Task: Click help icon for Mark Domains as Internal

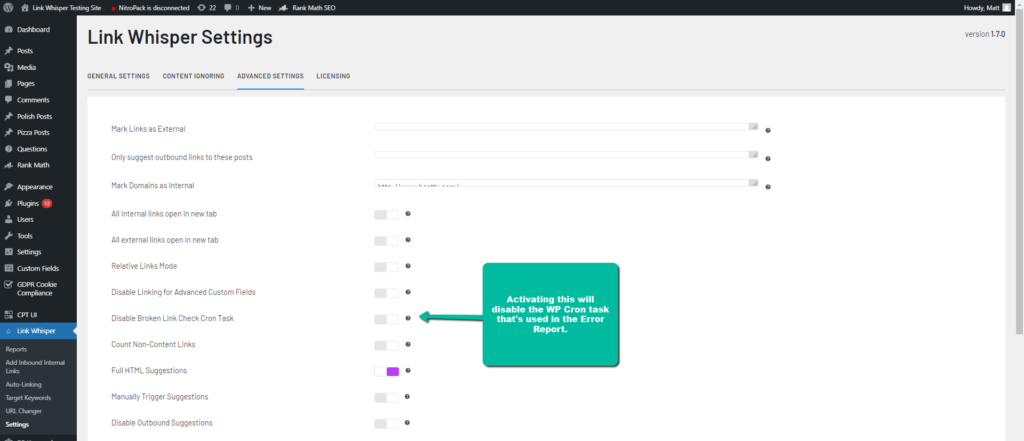Action: point(768,187)
